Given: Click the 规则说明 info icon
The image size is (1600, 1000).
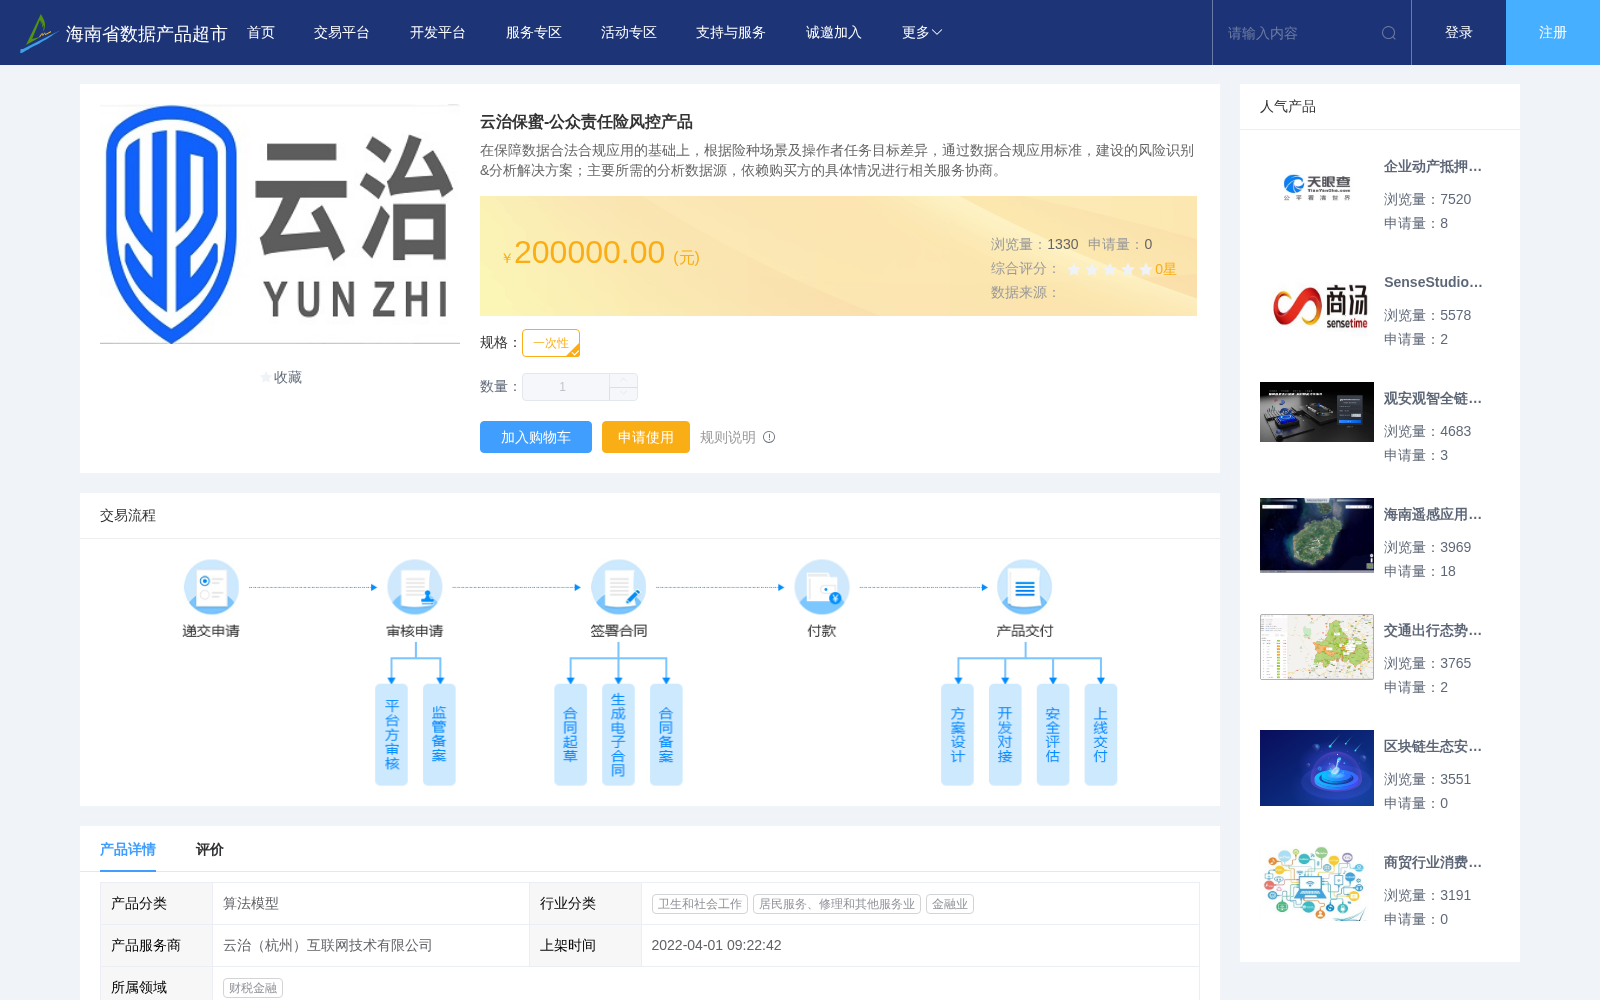Looking at the screenshot, I should [x=769, y=437].
